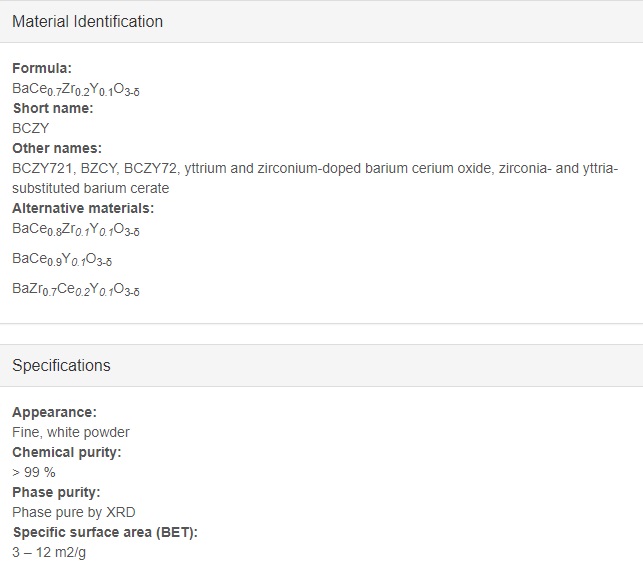This screenshot has width=643, height=584.
Task: Open the BaCe0.8Zr0.1Y0.1O3-δ alternative material
Action: [76, 230]
